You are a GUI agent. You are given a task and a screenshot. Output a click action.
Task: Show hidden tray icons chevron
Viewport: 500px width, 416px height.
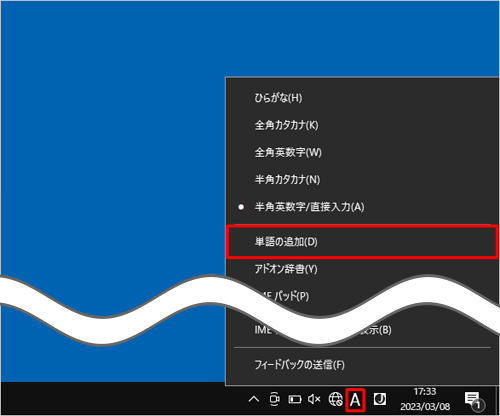pos(254,399)
